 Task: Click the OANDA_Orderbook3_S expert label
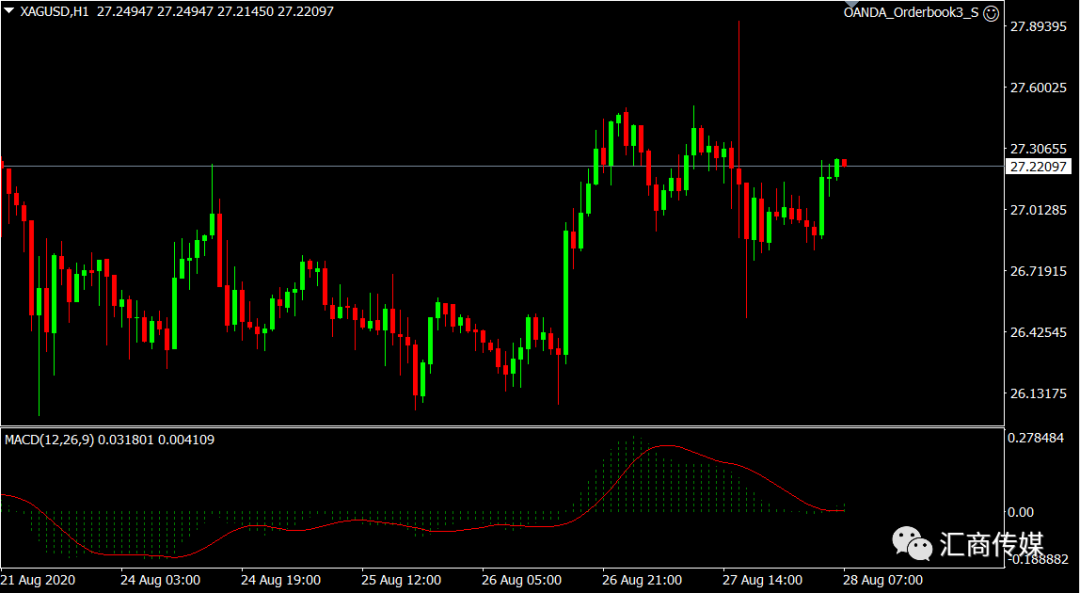tap(911, 13)
